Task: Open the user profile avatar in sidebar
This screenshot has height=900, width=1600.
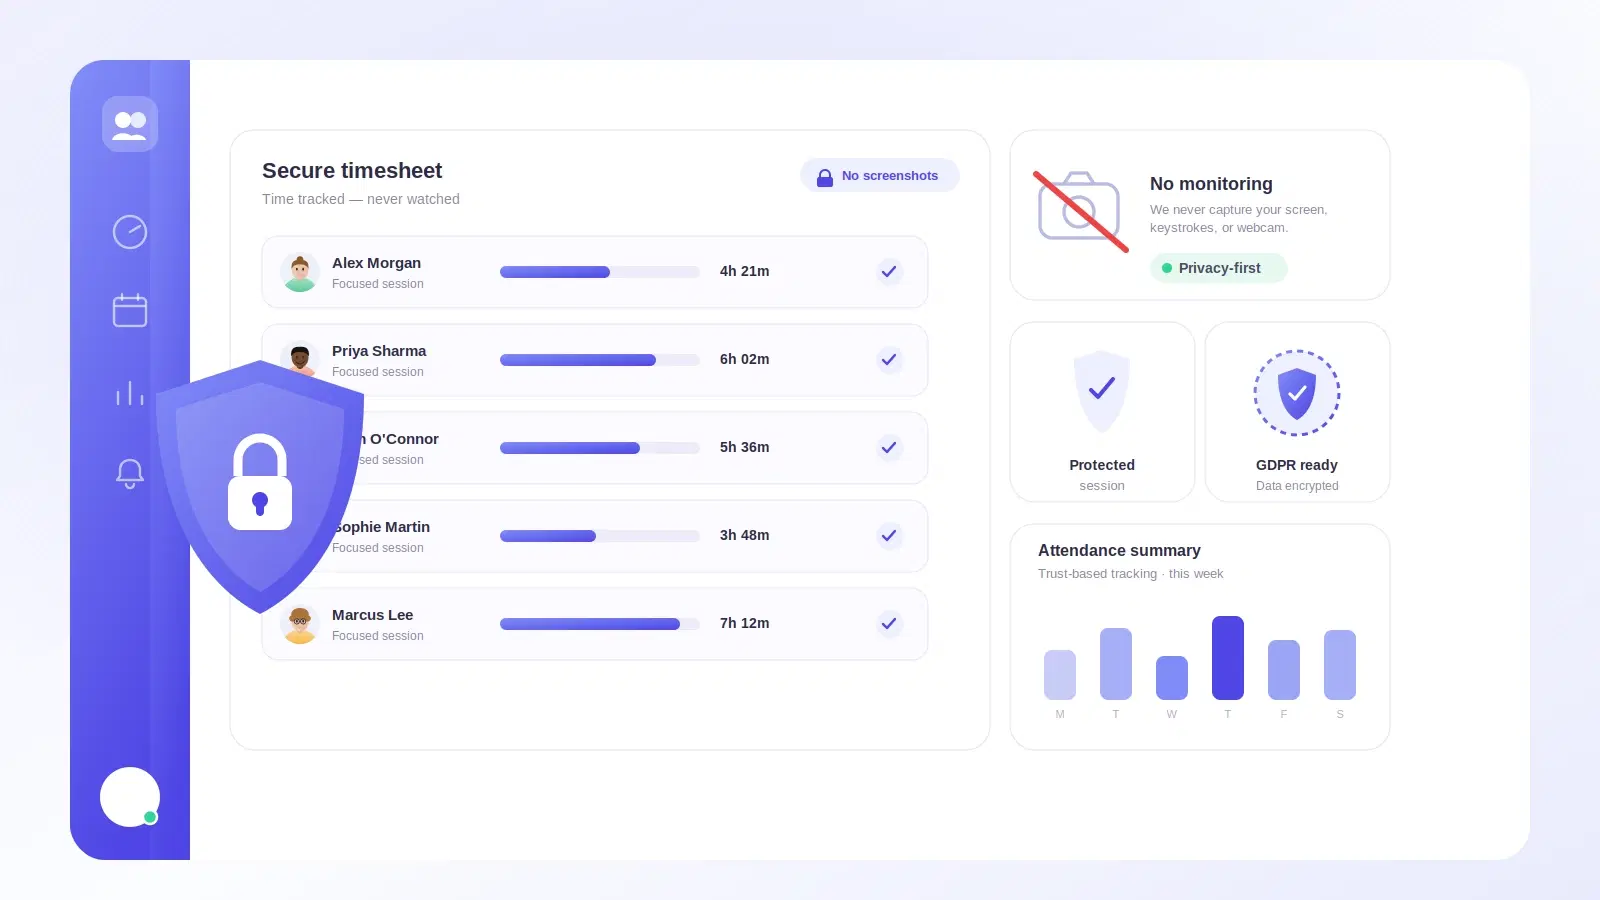Action: pos(130,797)
